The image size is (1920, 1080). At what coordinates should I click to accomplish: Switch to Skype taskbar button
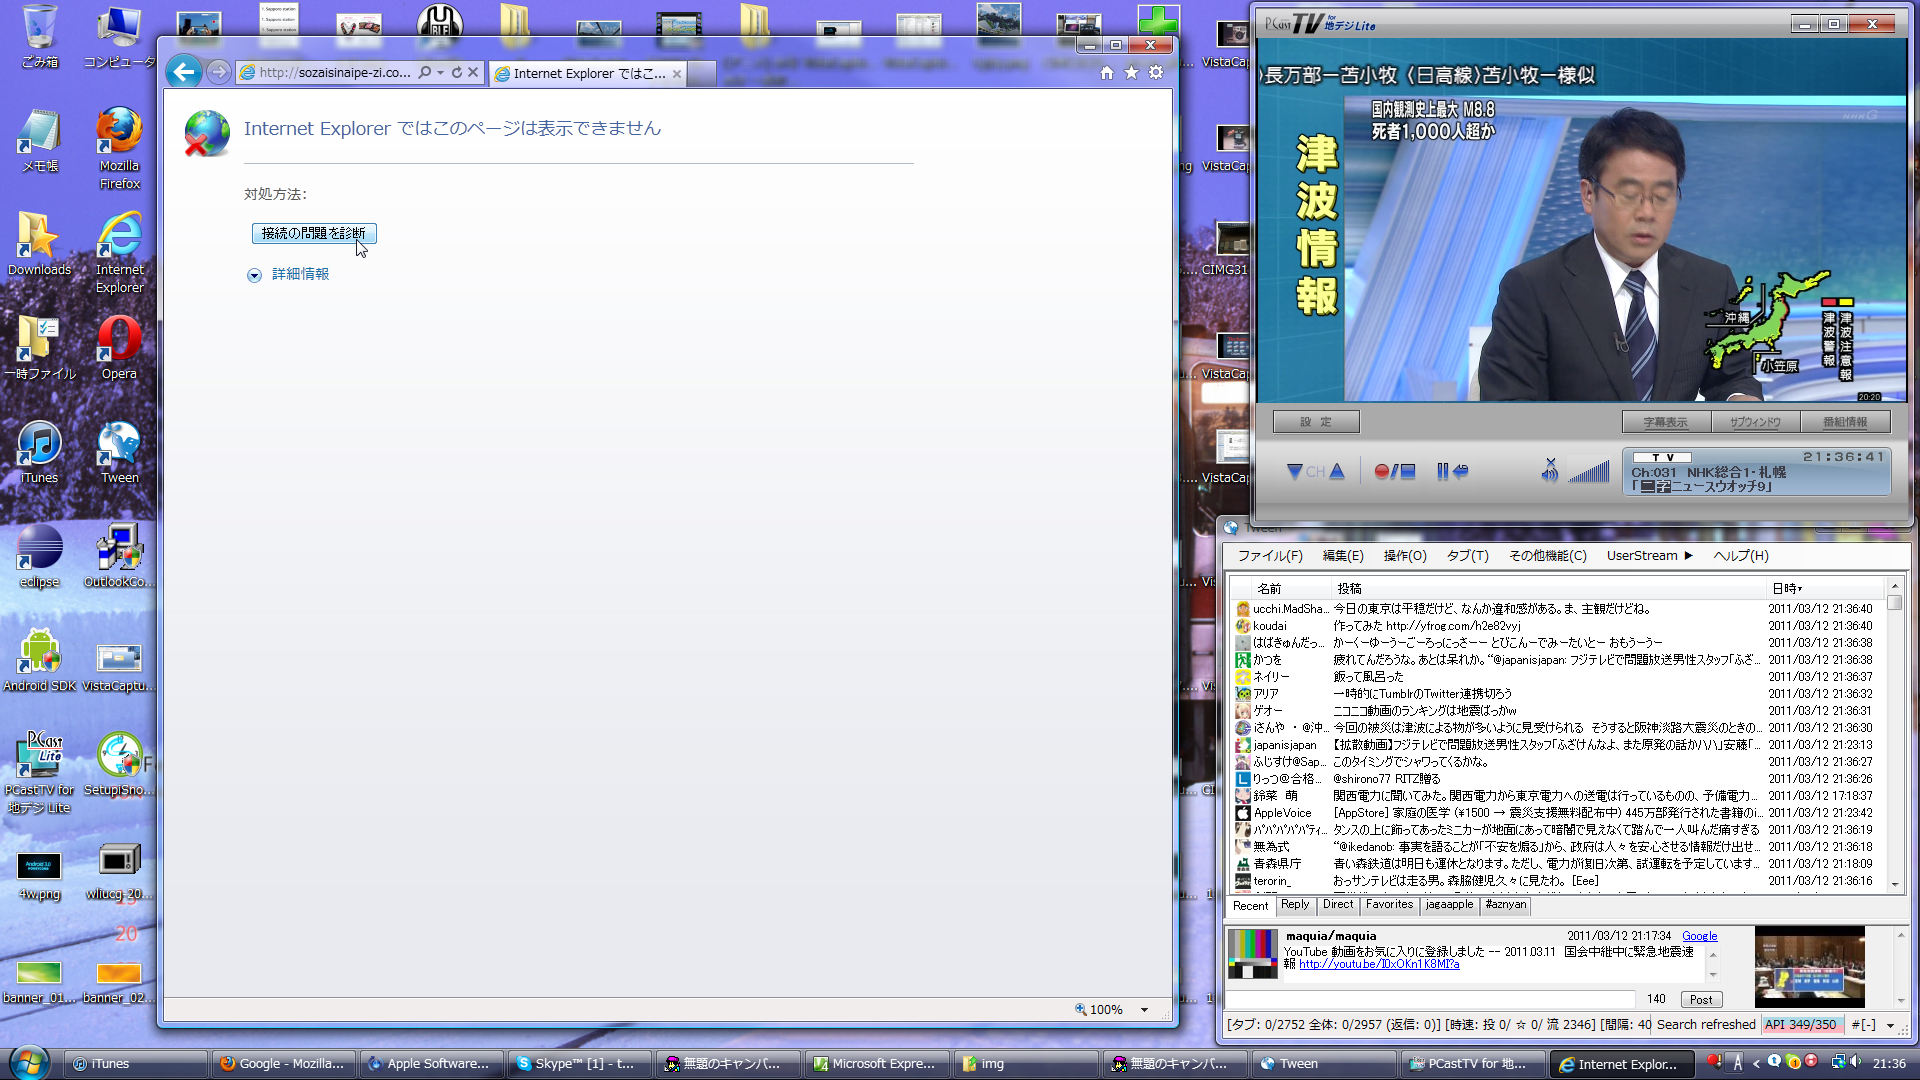(579, 1064)
